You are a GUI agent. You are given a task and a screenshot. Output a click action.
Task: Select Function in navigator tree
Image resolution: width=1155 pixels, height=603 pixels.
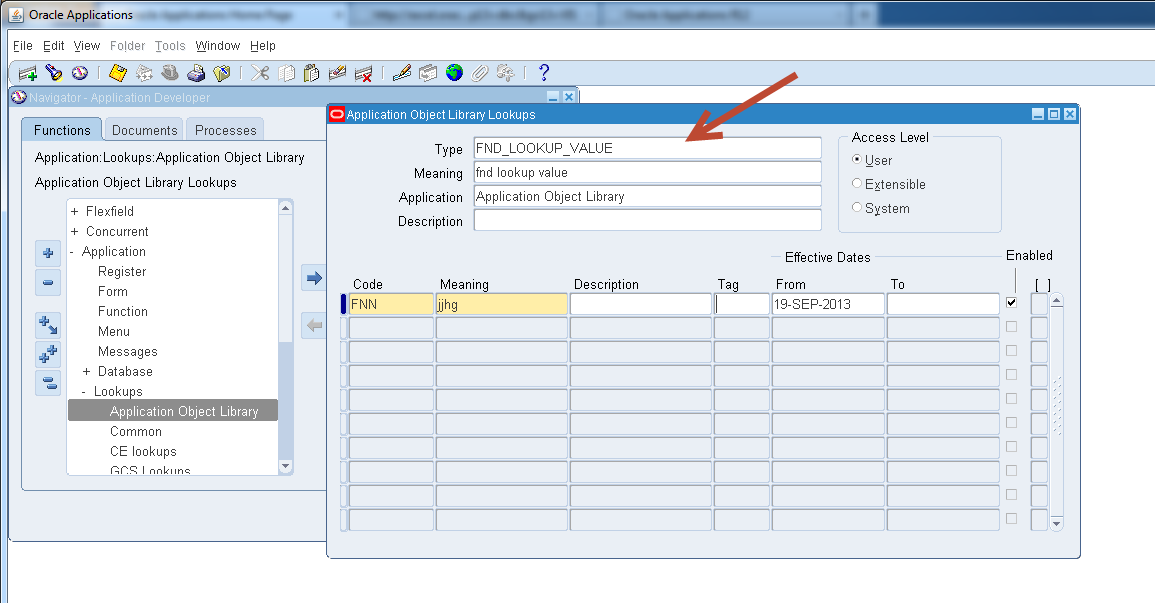pos(123,311)
